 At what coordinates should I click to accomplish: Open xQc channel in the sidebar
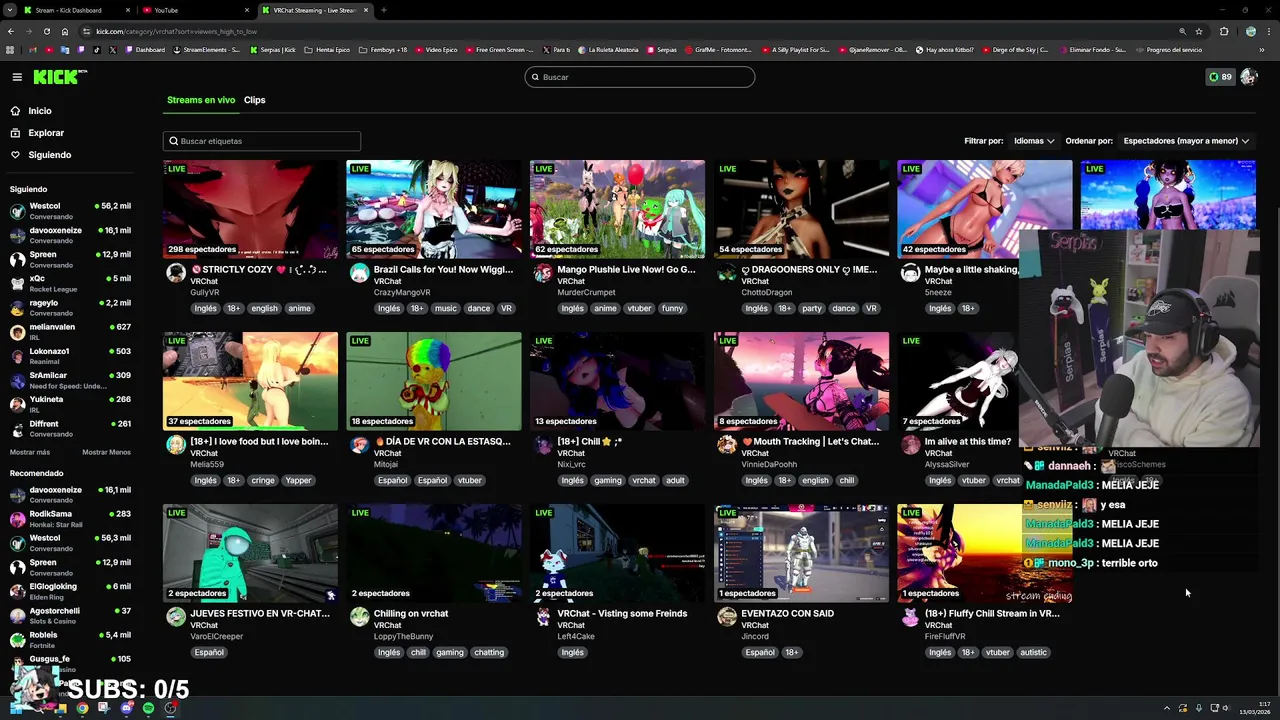[70, 283]
